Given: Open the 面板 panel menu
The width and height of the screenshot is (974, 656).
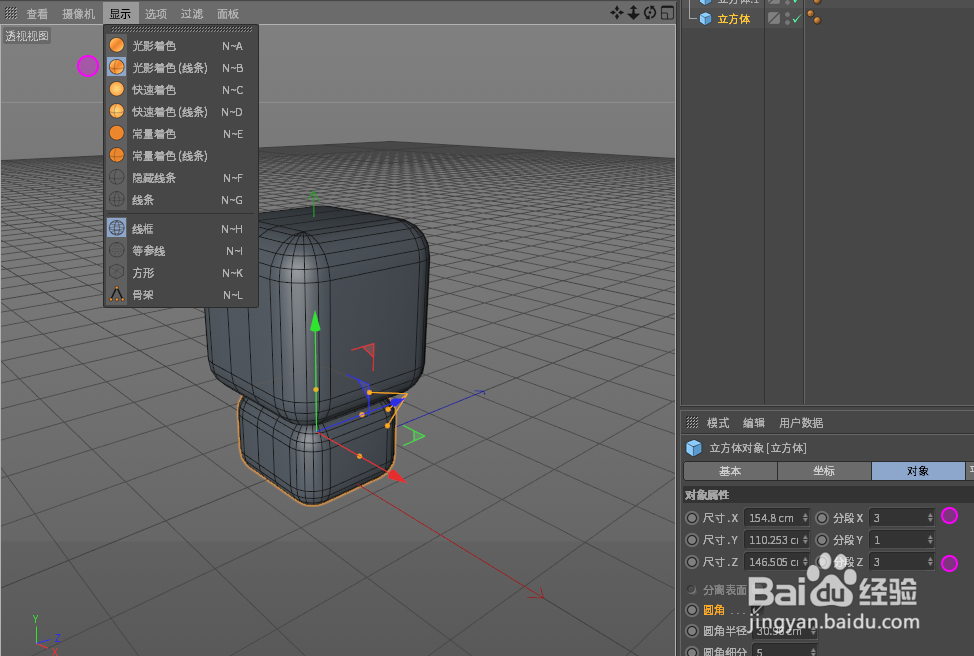Looking at the screenshot, I should point(228,14).
